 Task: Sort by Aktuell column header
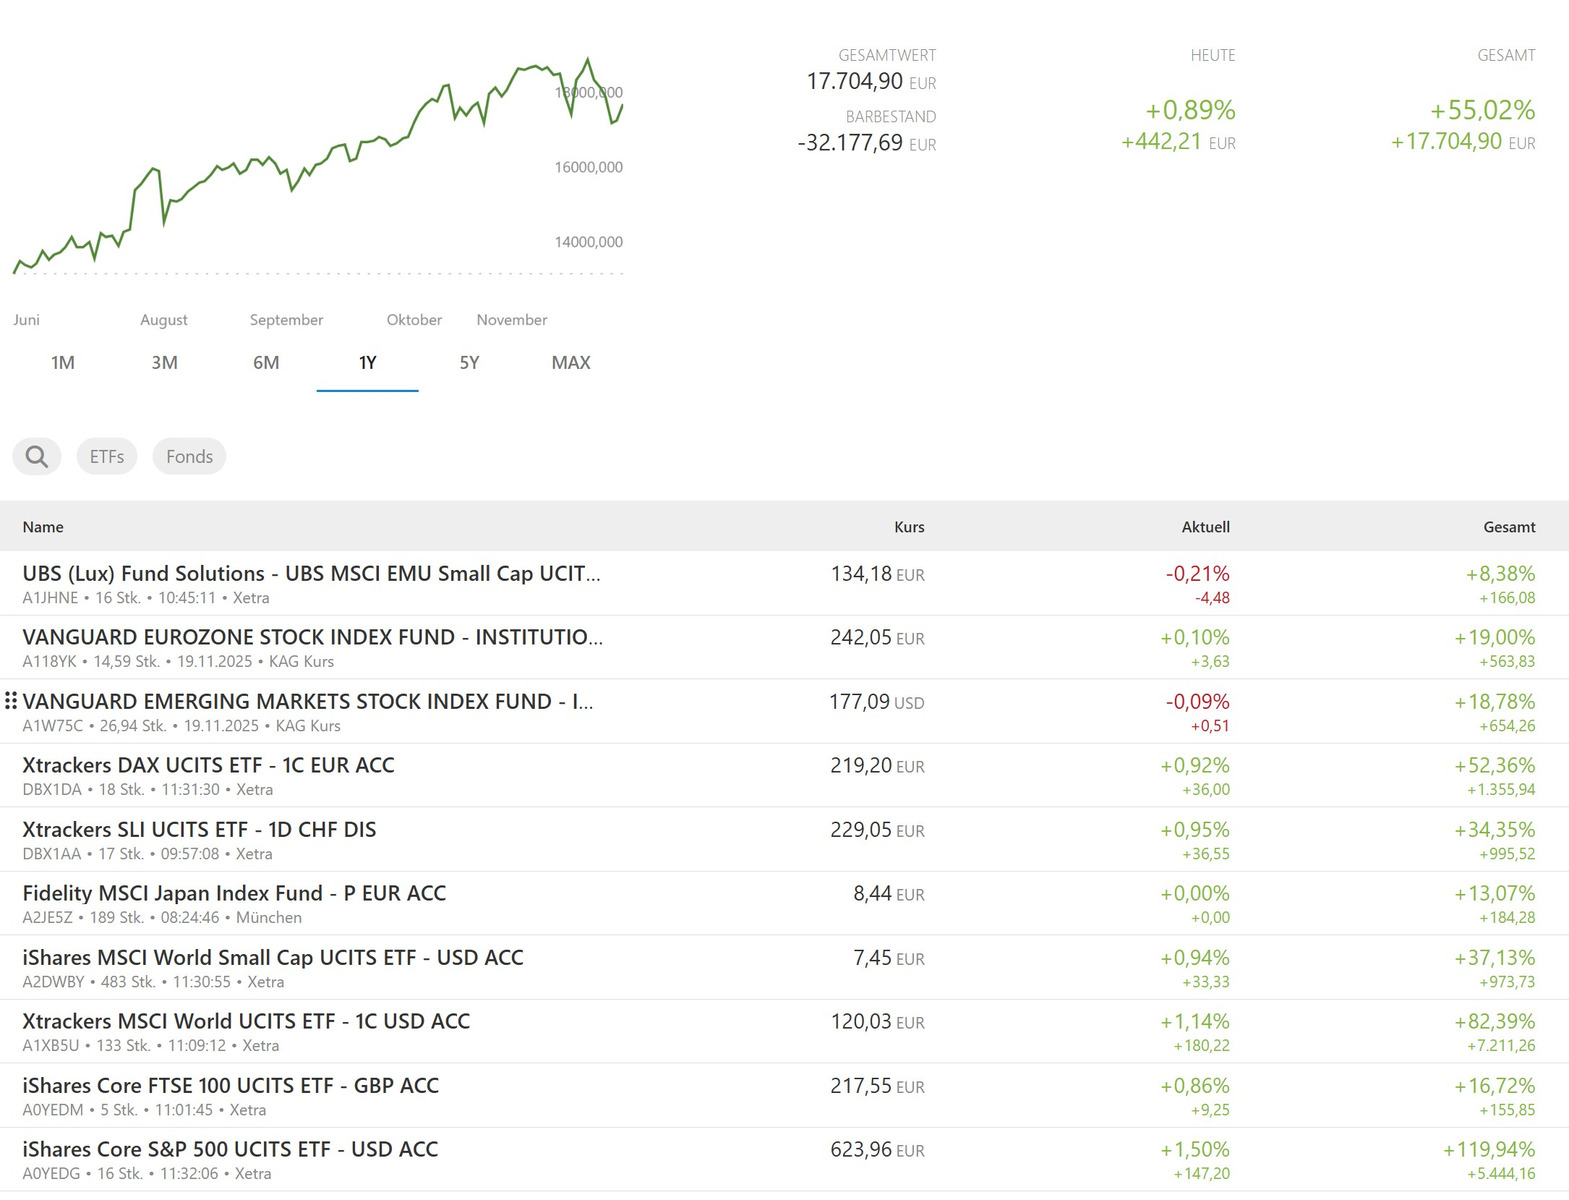click(x=1205, y=527)
